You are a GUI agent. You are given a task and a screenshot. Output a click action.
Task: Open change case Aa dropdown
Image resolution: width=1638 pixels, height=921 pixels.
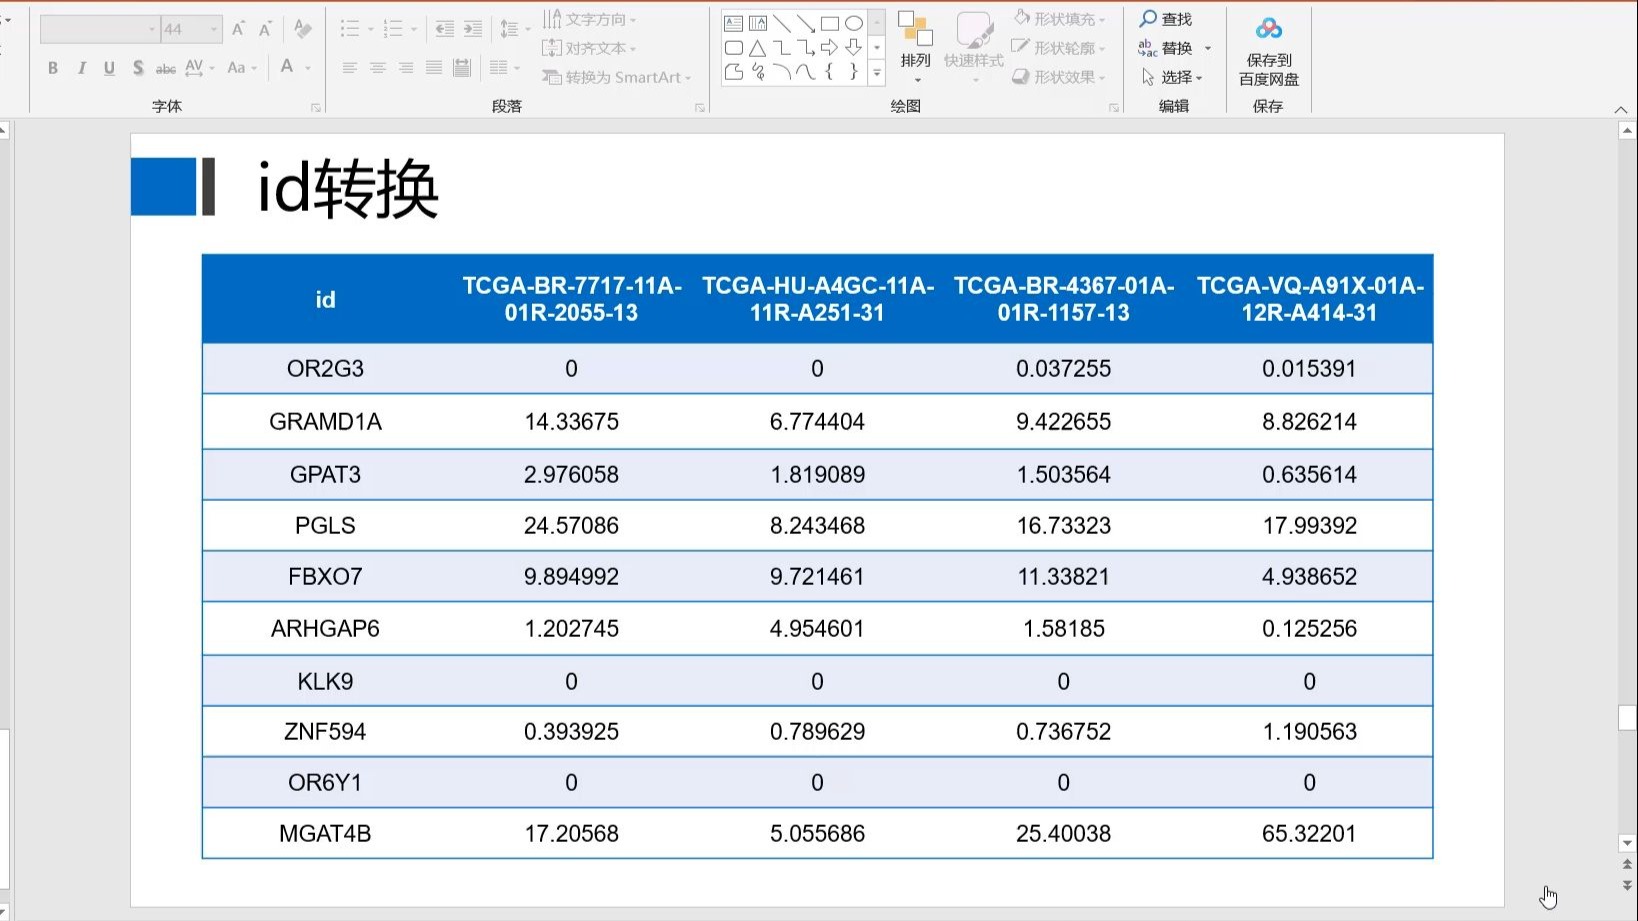click(x=242, y=68)
